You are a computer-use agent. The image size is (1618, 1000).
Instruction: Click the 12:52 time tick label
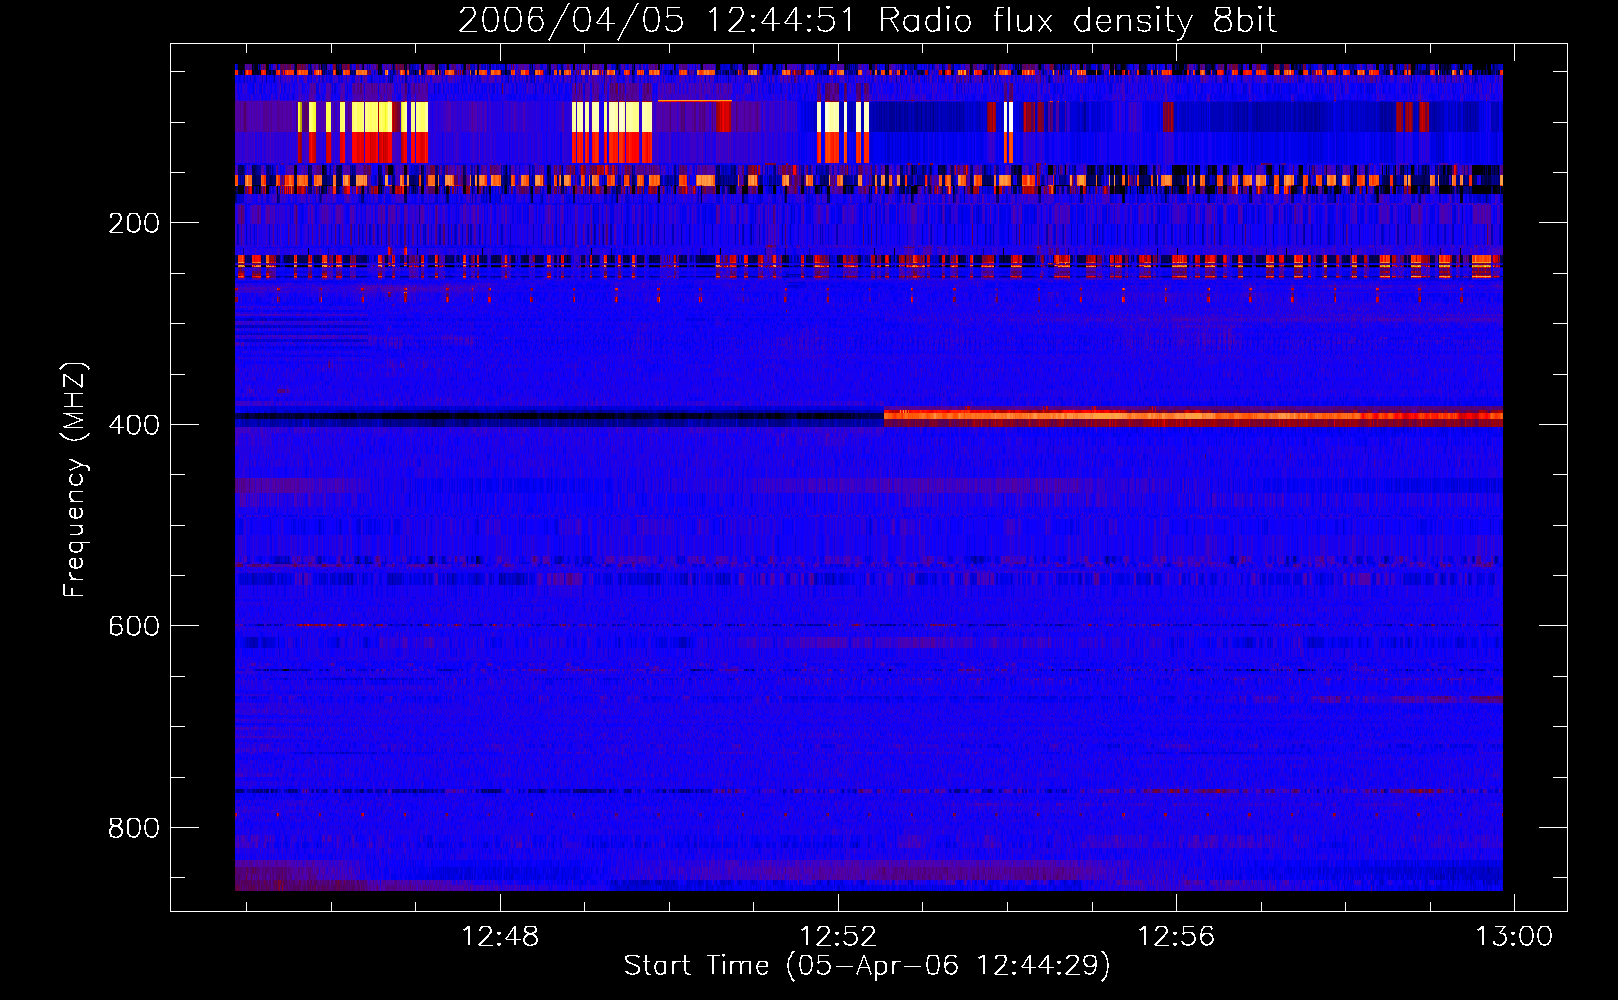(x=838, y=936)
